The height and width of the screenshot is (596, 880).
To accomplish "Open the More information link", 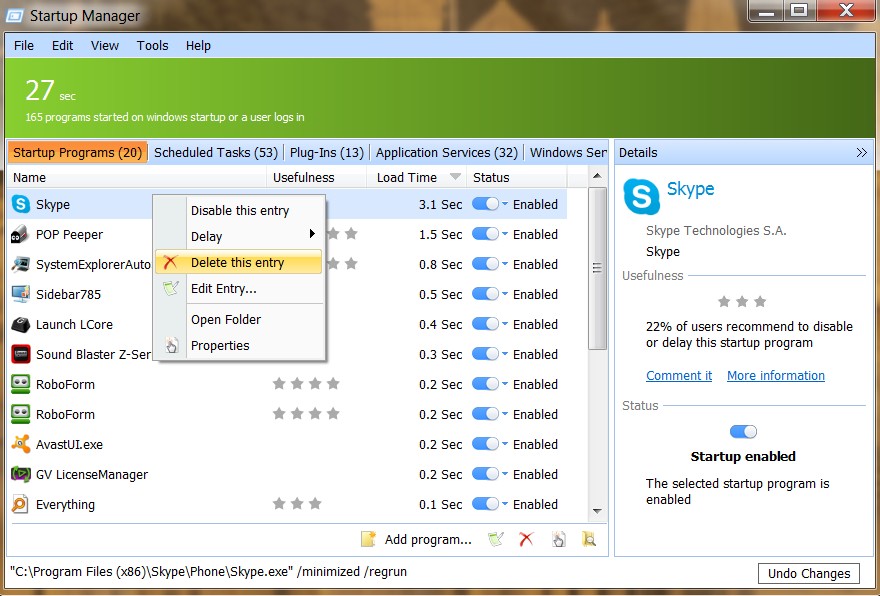I will [x=776, y=375].
